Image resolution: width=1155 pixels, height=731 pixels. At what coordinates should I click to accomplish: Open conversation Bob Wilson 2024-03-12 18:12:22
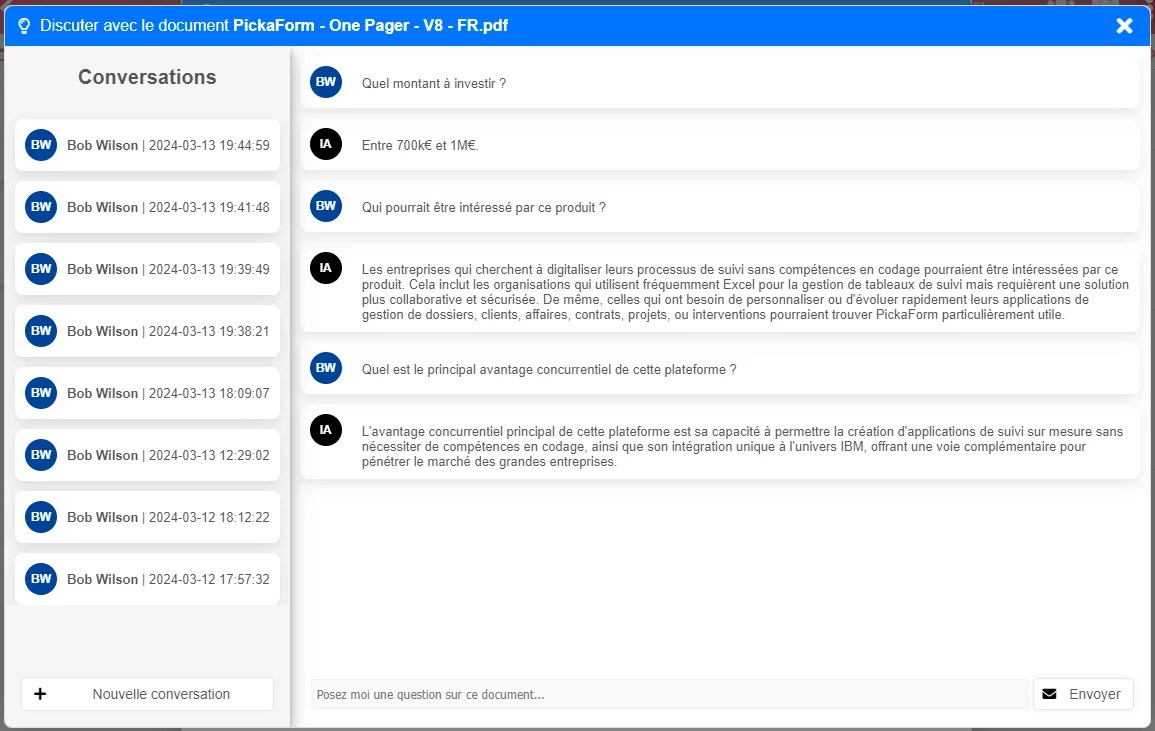click(147, 516)
